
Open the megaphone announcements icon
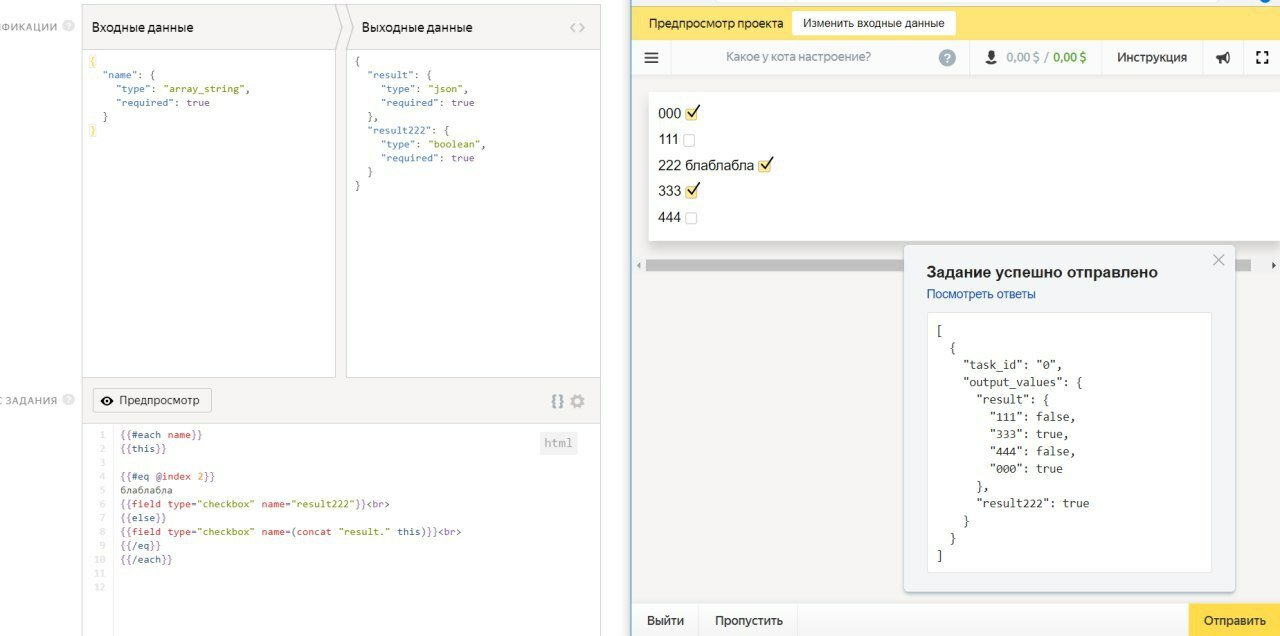coord(1222,58)
